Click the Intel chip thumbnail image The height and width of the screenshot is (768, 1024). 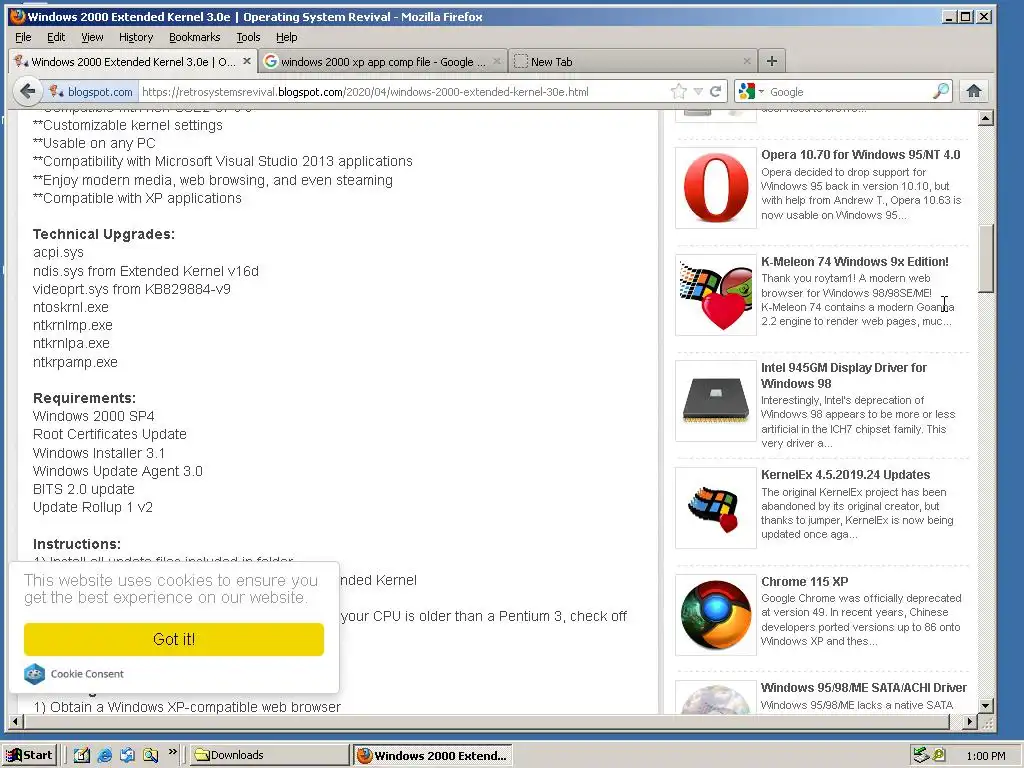[716, 401]
